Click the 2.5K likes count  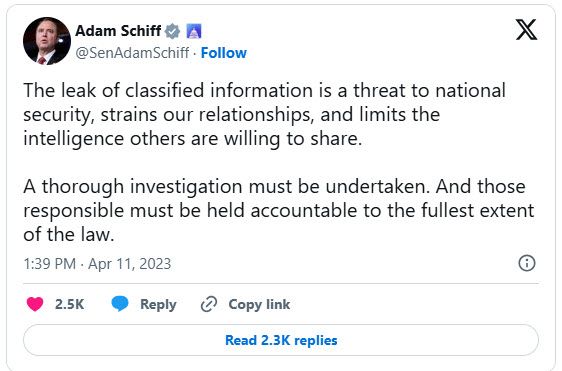click(x=70, y=304)
